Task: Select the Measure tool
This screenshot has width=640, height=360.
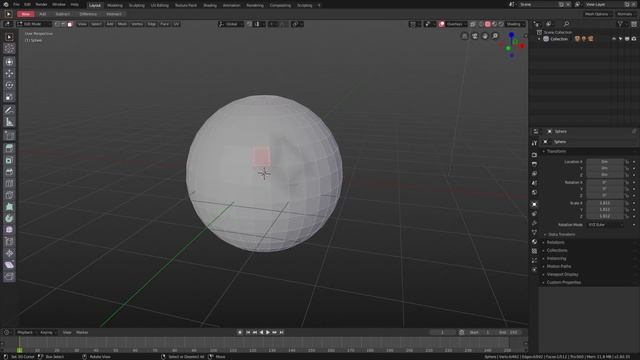Action: [9, 122]
